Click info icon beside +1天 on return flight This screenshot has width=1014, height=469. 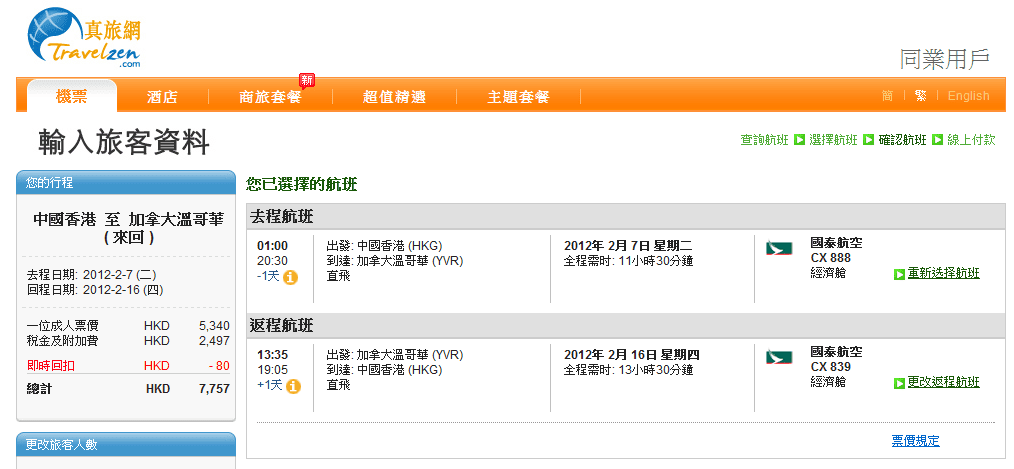coord(292,386)
